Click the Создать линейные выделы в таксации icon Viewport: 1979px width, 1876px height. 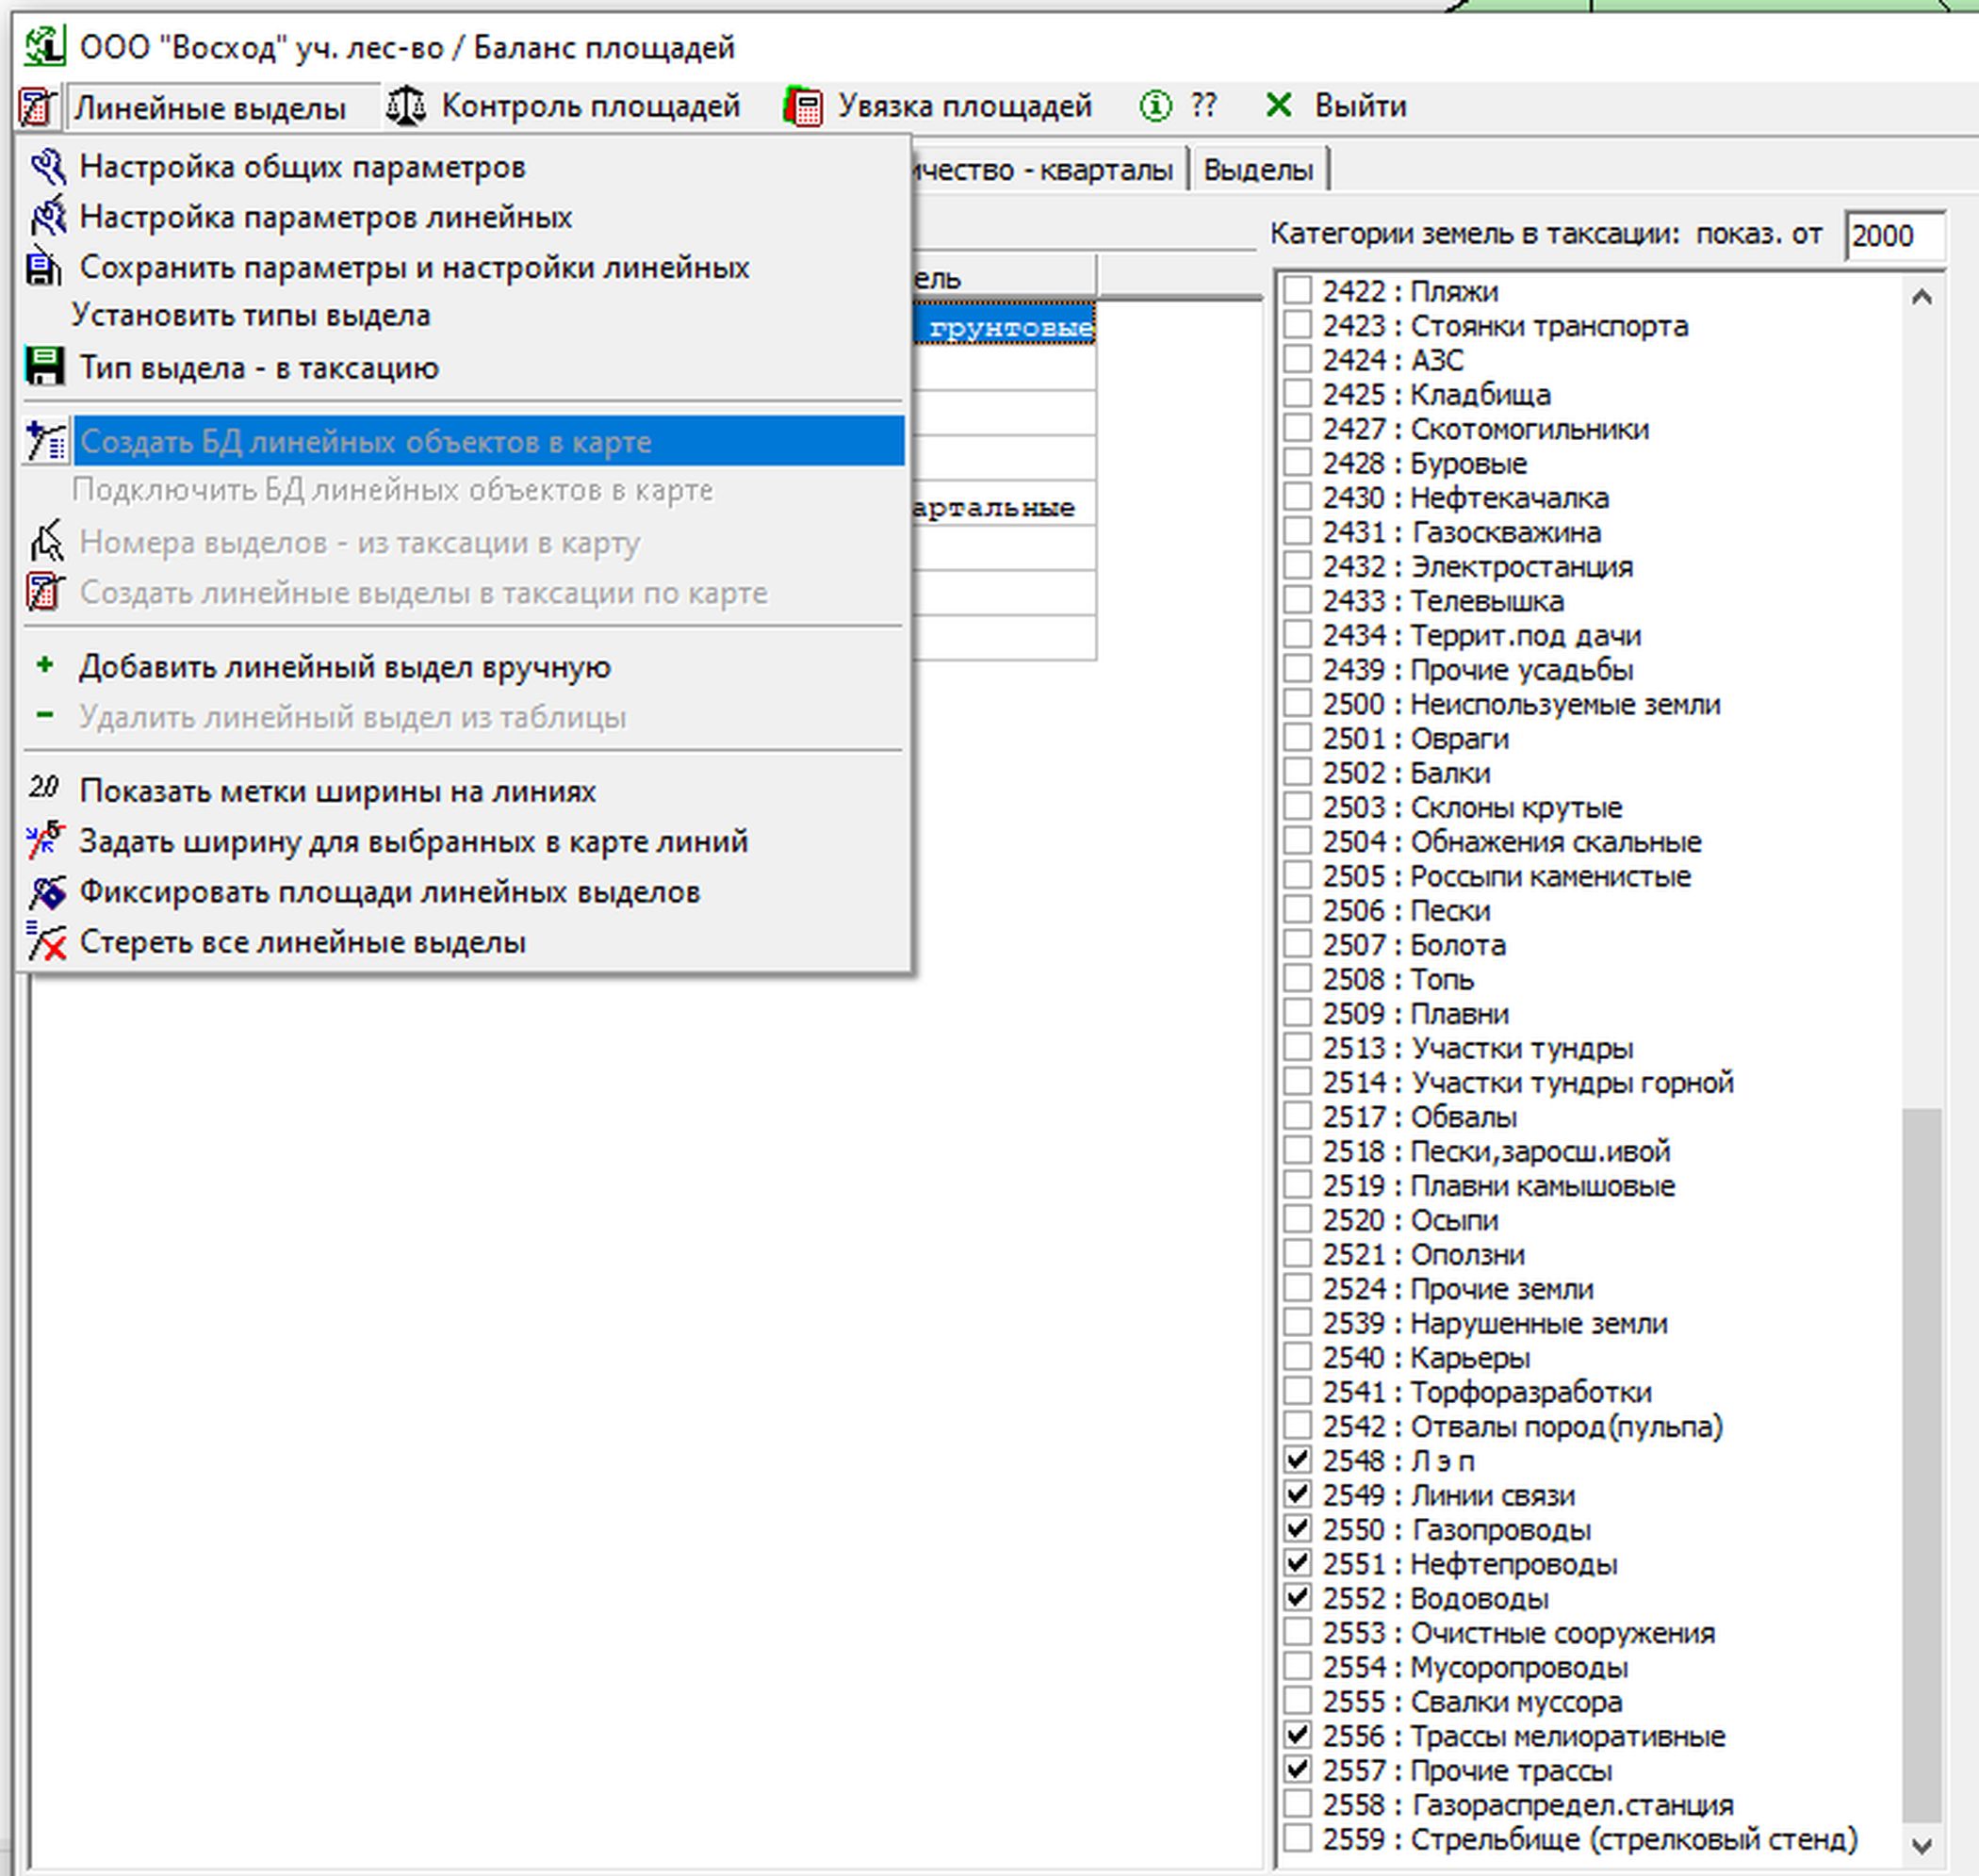[x=45, y=592]
